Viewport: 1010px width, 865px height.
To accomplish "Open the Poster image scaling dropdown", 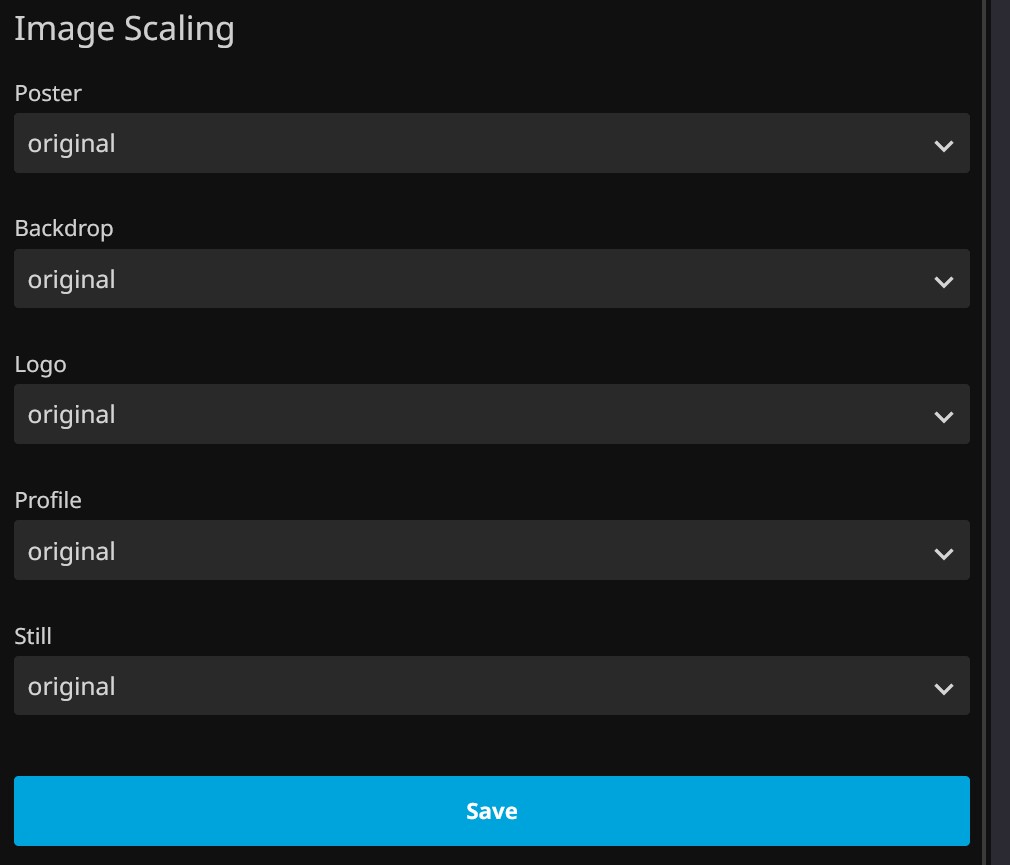I will [491, 143].
